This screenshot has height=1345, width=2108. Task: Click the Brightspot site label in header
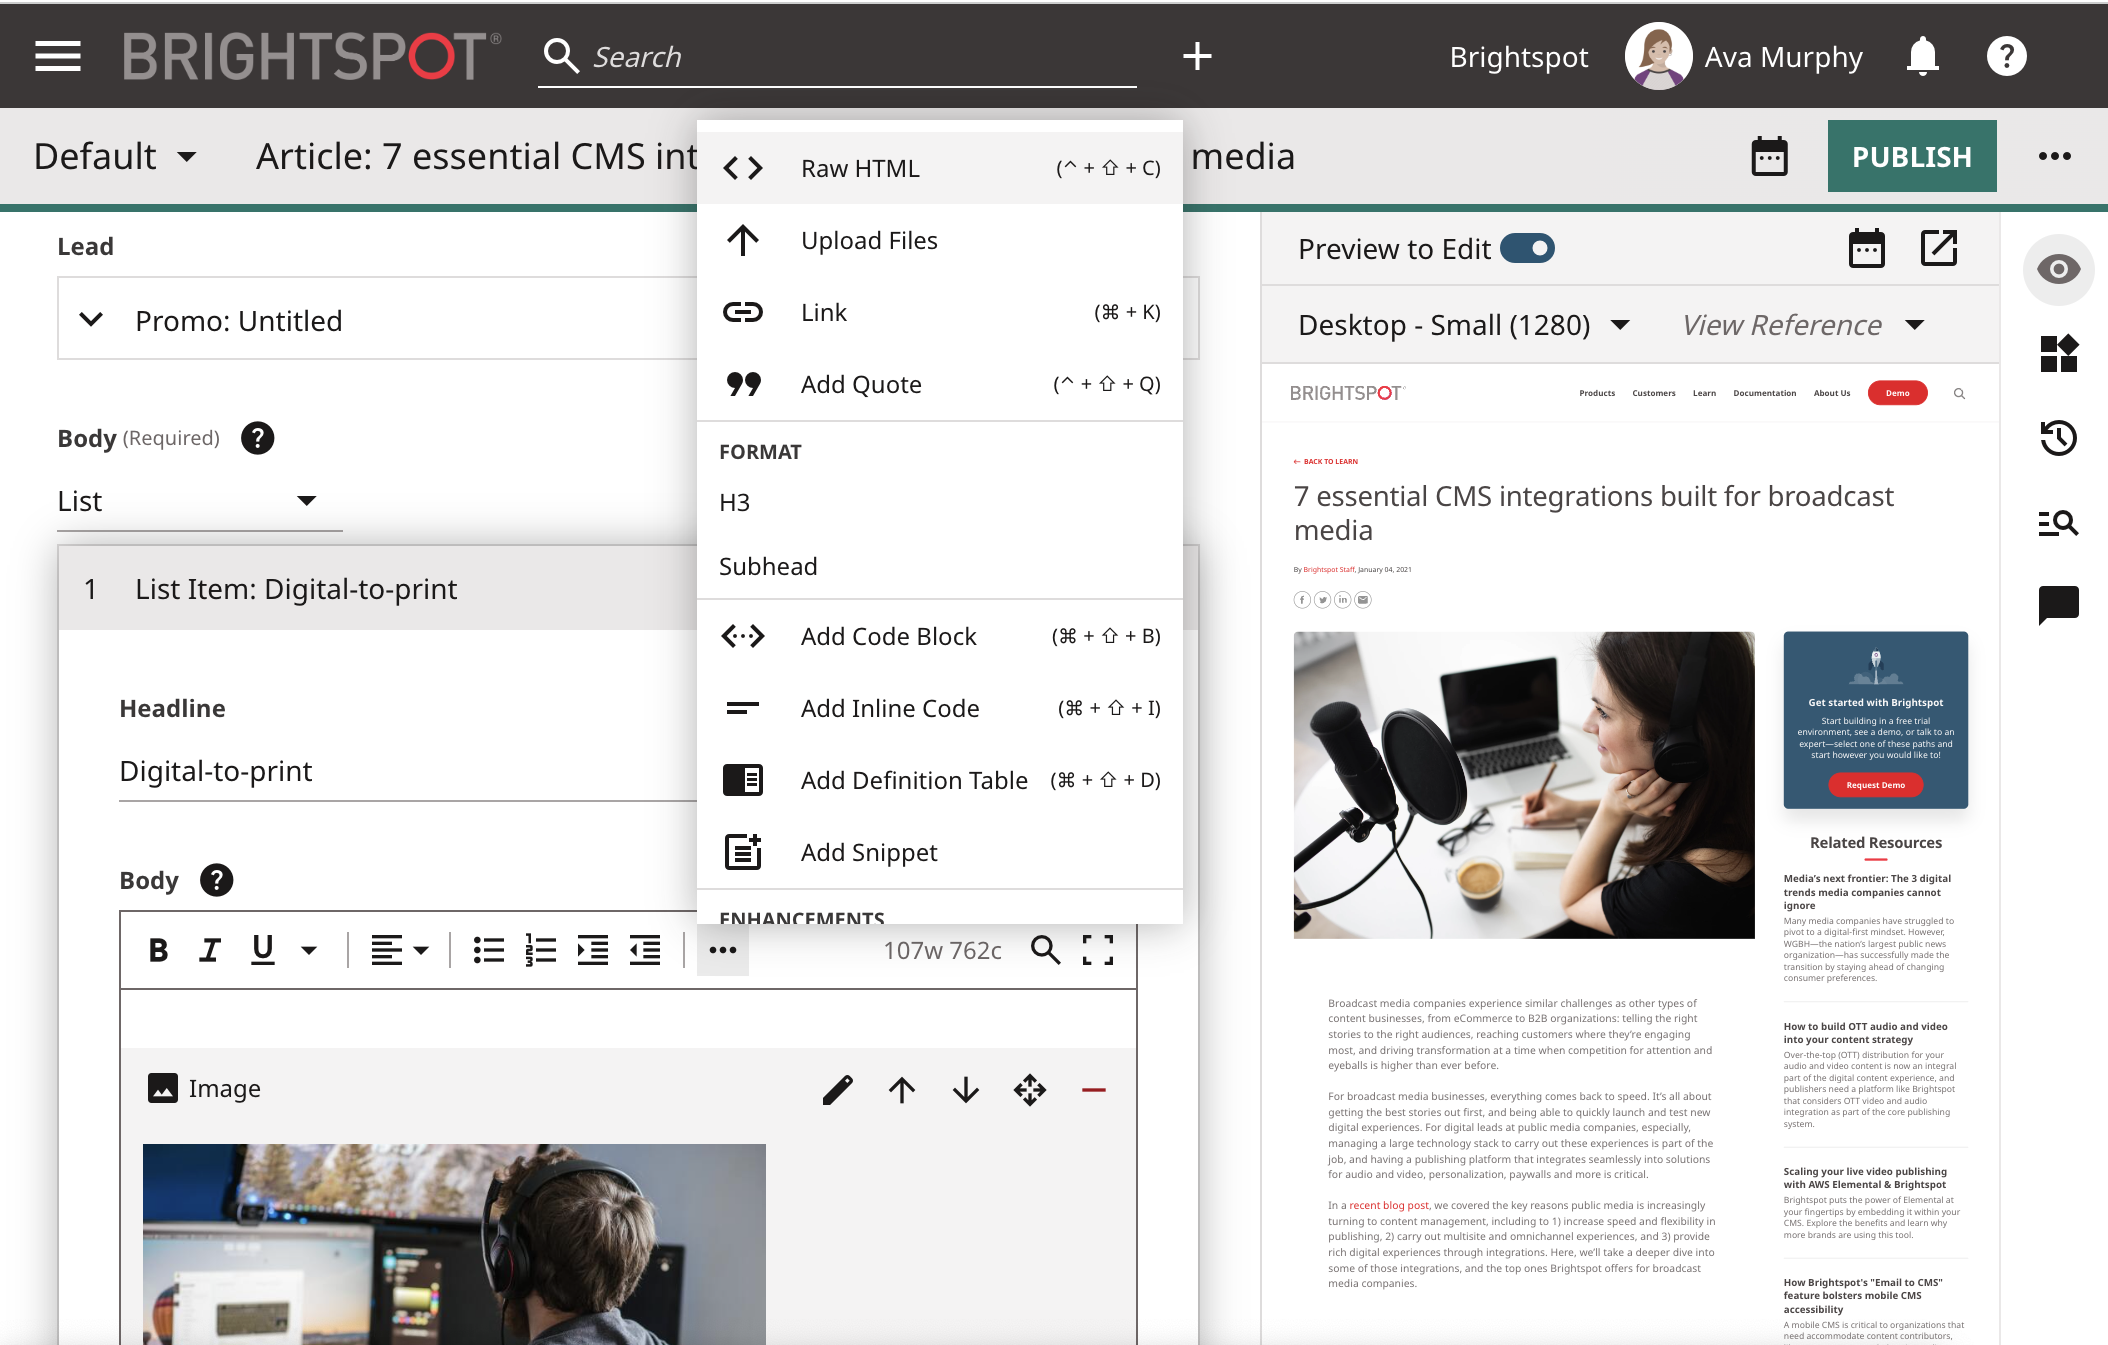pos(1518,57)
